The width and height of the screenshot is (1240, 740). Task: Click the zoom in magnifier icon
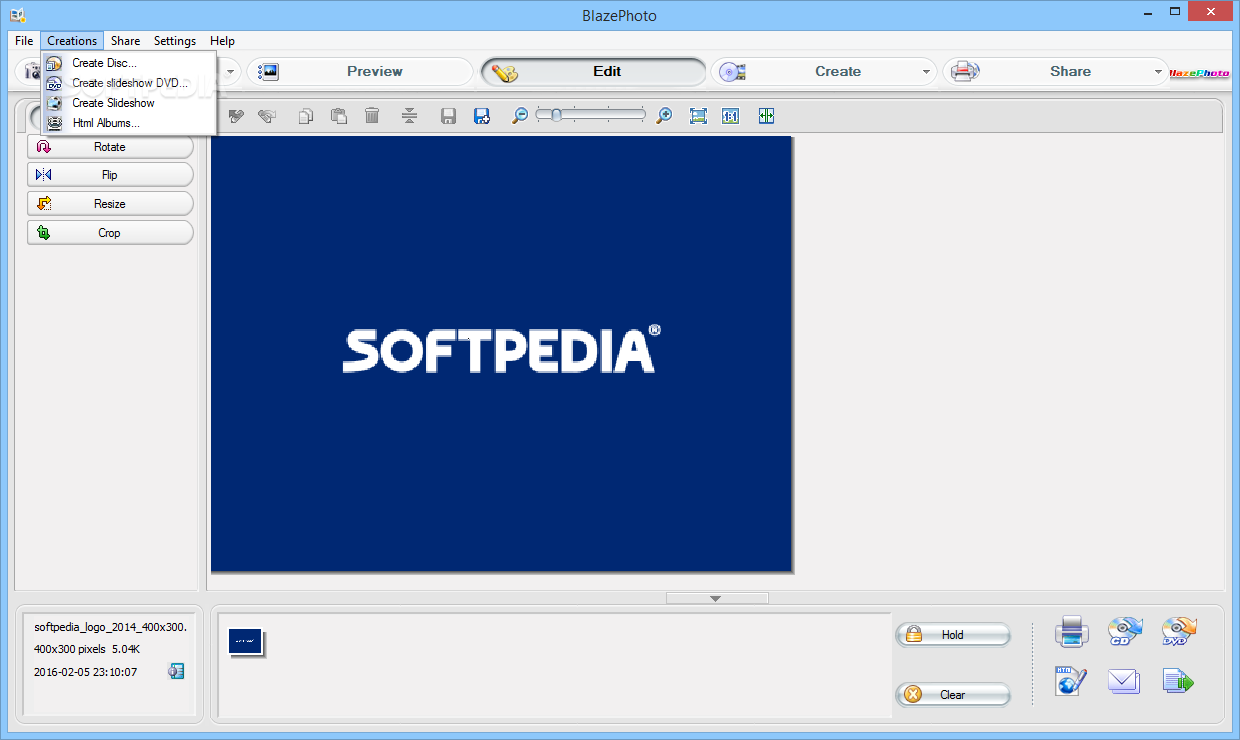(x=664, y=116)
